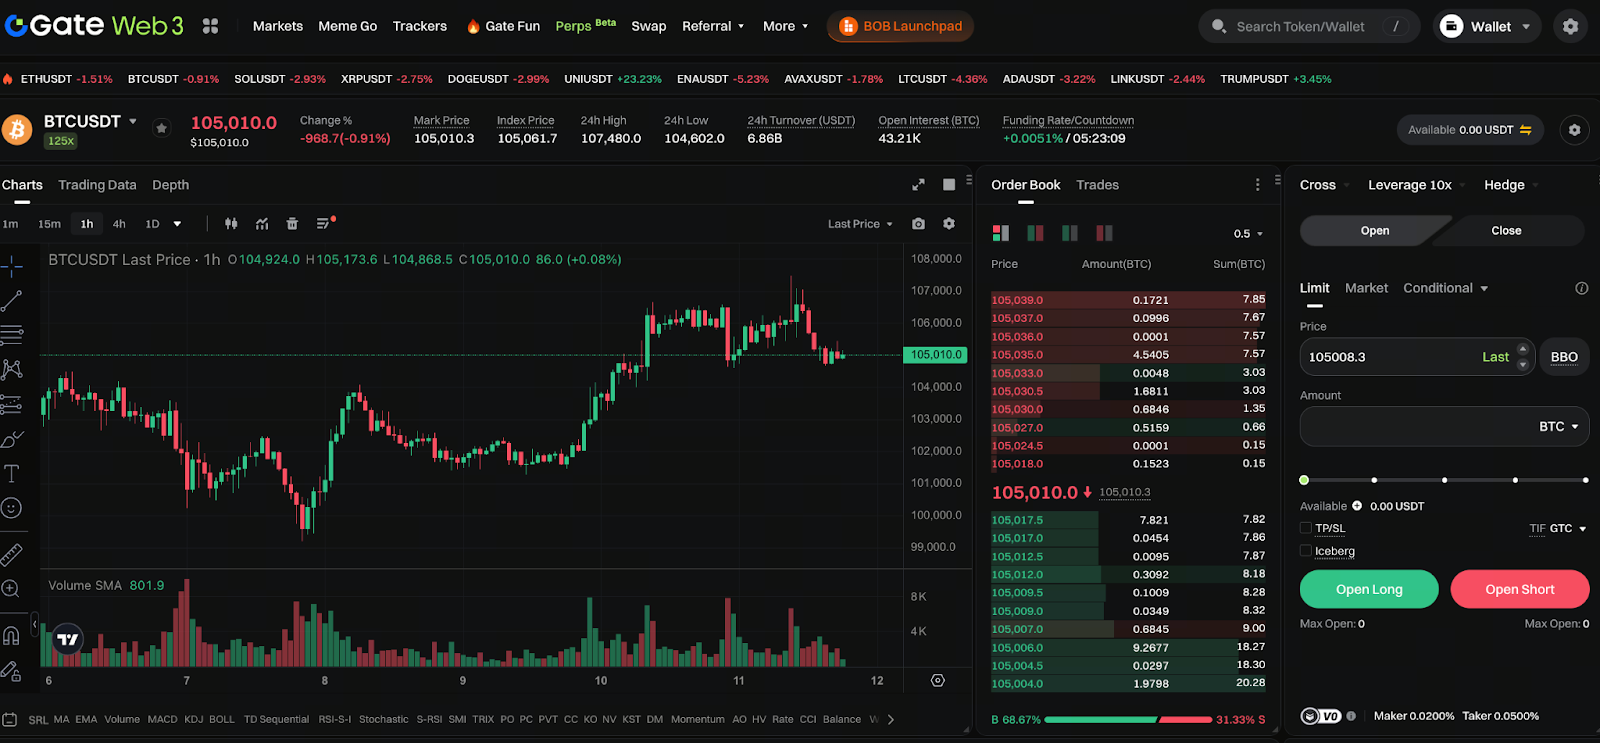
Task: Select the Market order tab
Action: pyautogui.click(x=1366, y=288)
